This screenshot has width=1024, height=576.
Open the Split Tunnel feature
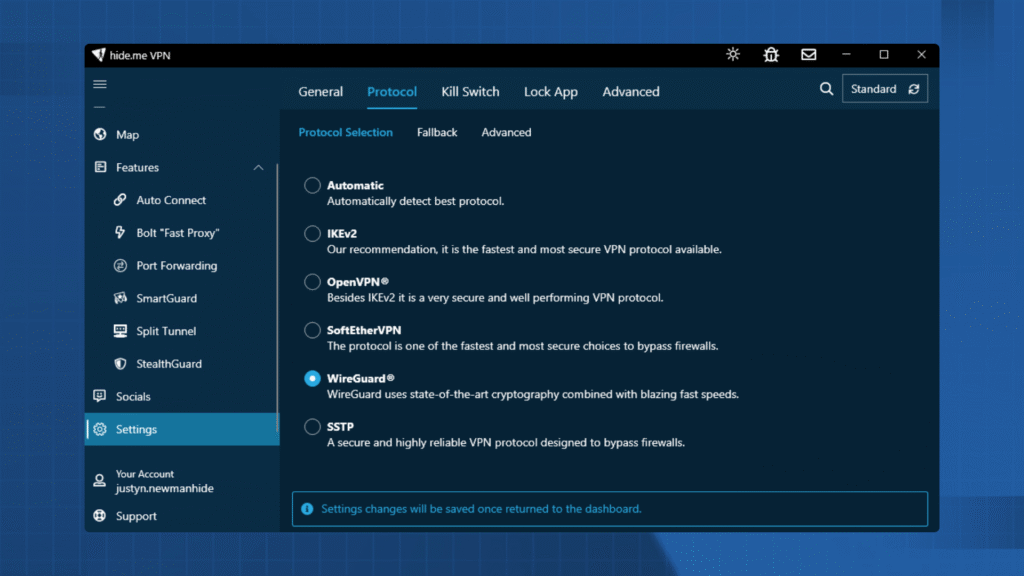(x=166, y=331)
